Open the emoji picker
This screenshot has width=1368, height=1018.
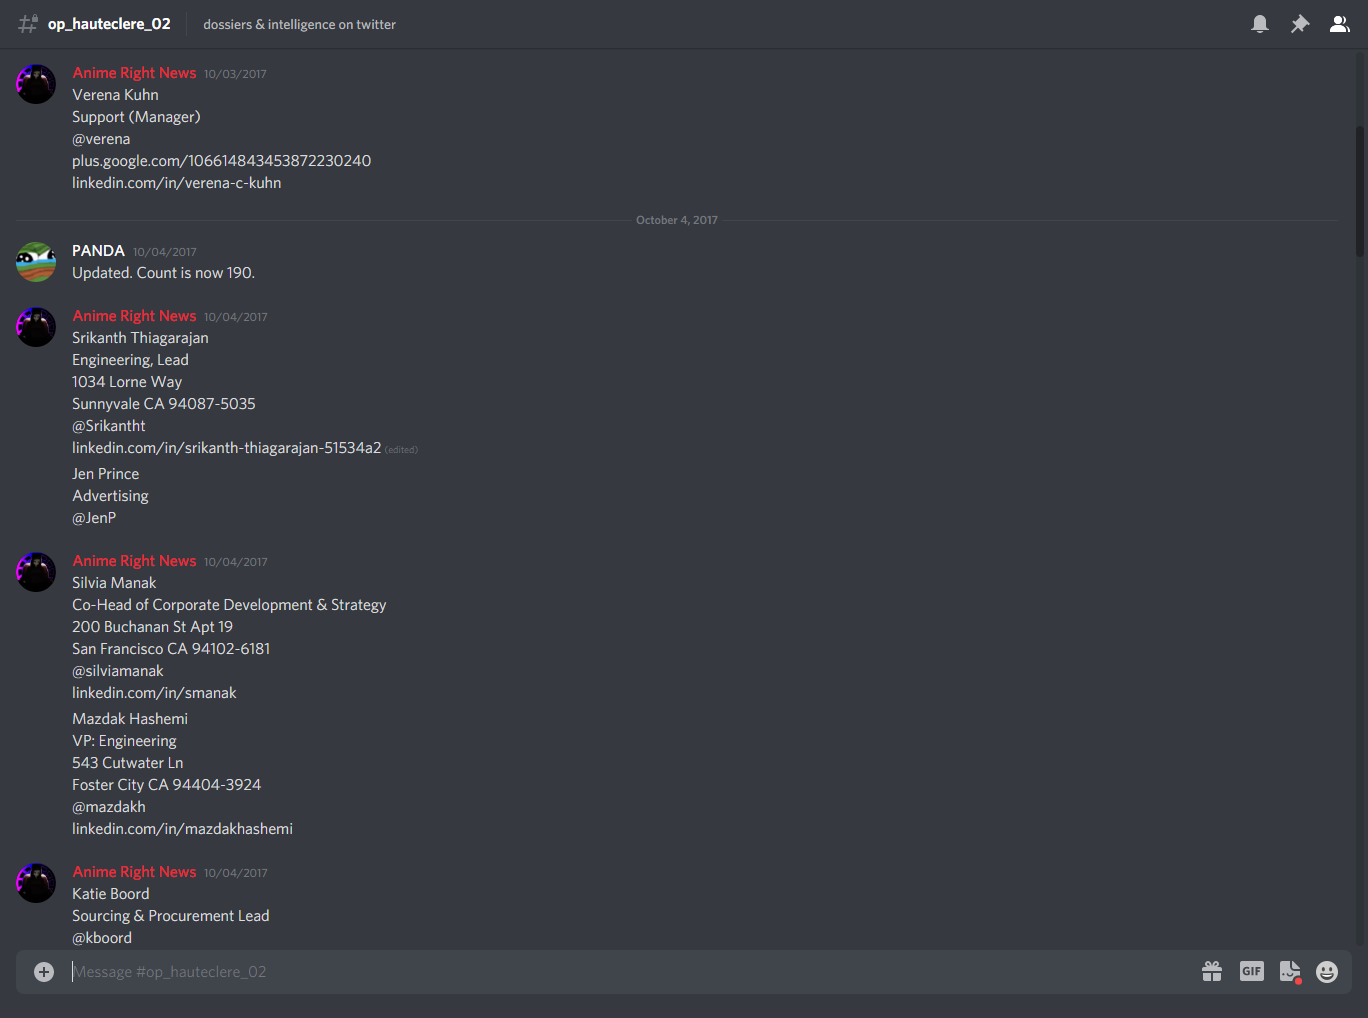coord(1327,972)
